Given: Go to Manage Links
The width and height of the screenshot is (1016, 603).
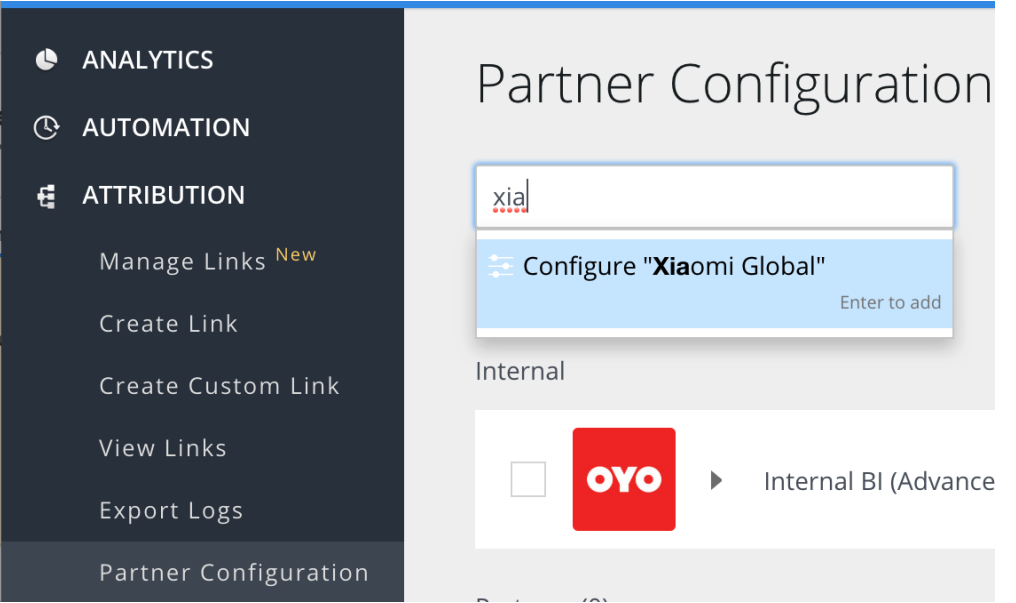Looking at the screenshot, I should [182, 262].
